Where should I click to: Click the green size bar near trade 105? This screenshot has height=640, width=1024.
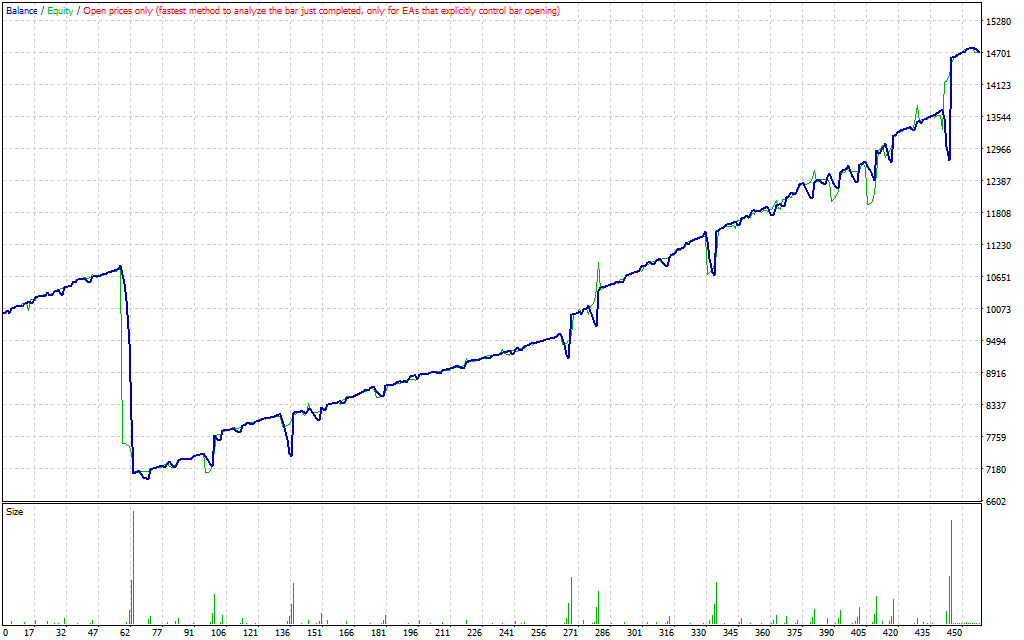[215, 608]
